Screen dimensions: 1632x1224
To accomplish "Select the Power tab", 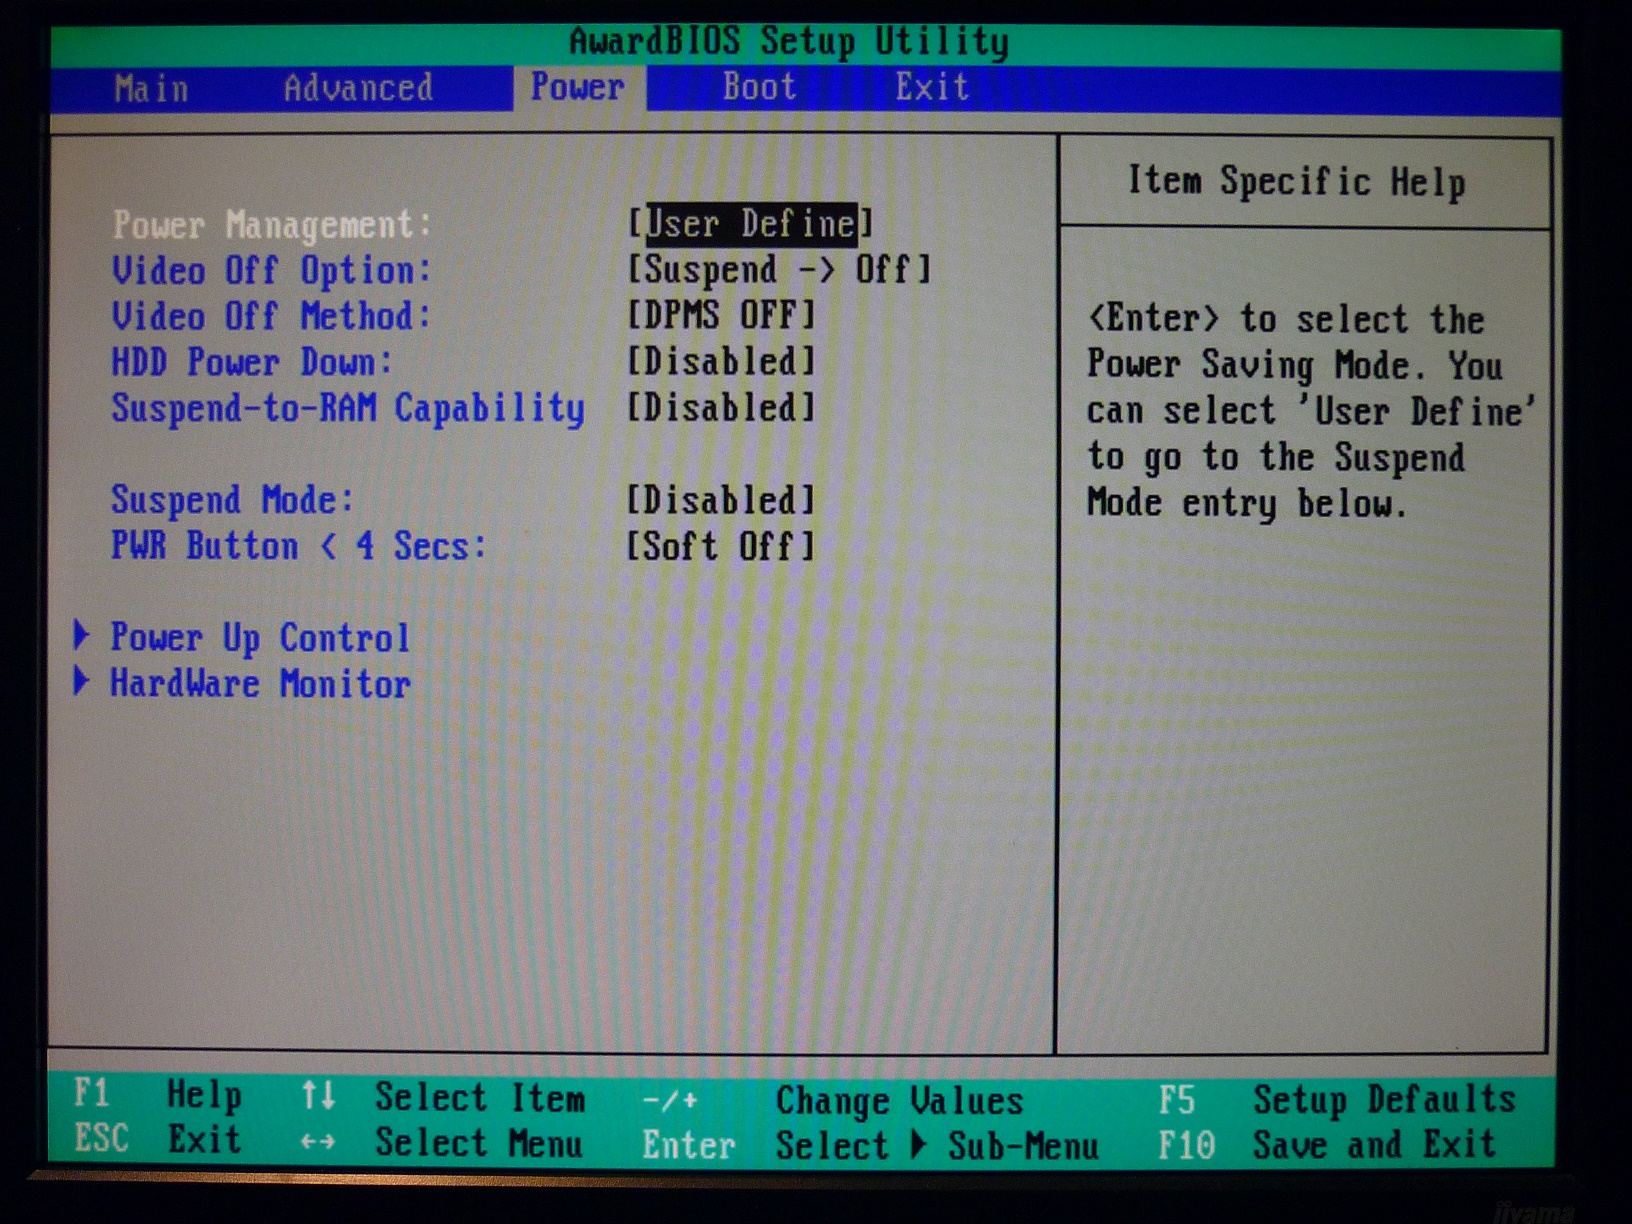I will (x=578, y=88).
